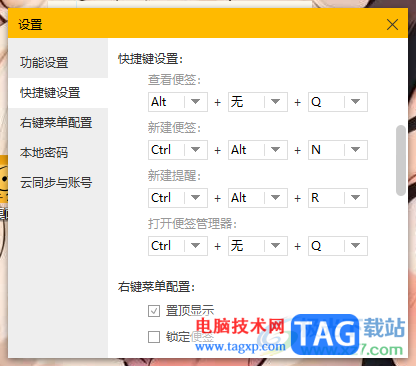Open the 功能设置 tab

(x=58, y=62)
